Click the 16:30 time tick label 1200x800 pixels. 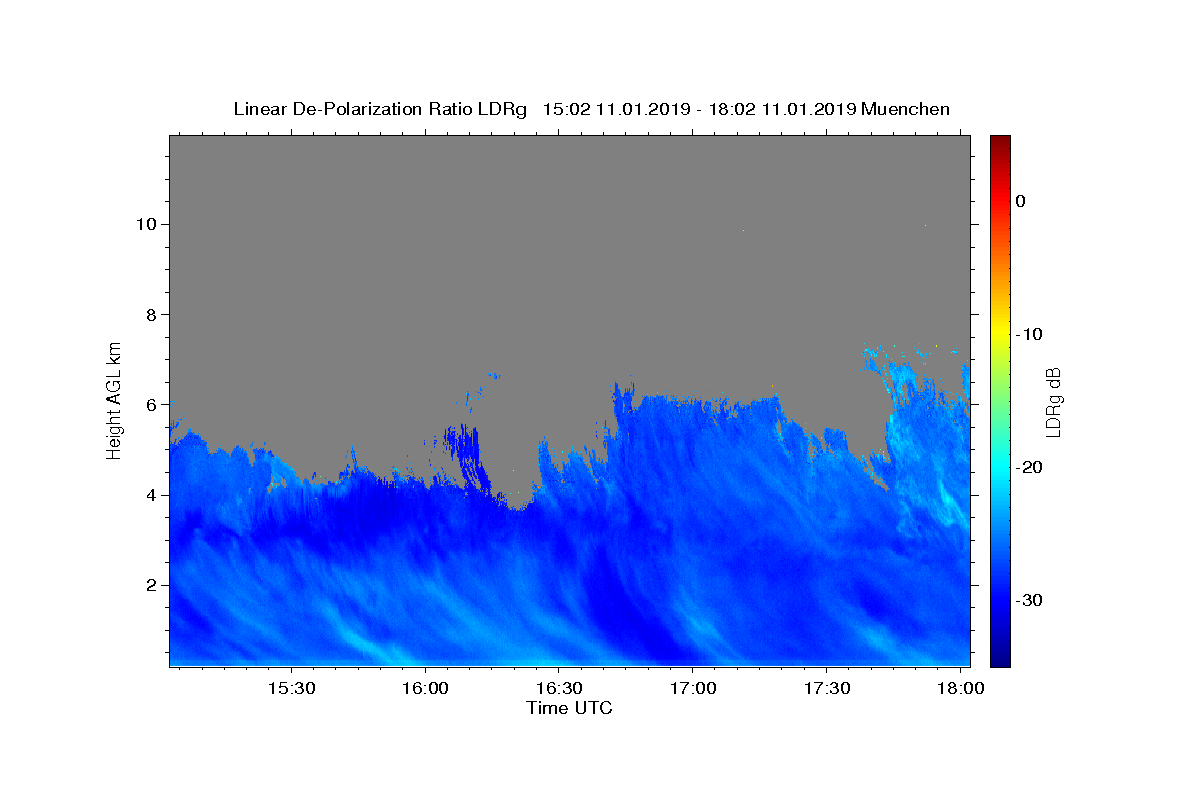pyautogui.click(x=559, y=689)
